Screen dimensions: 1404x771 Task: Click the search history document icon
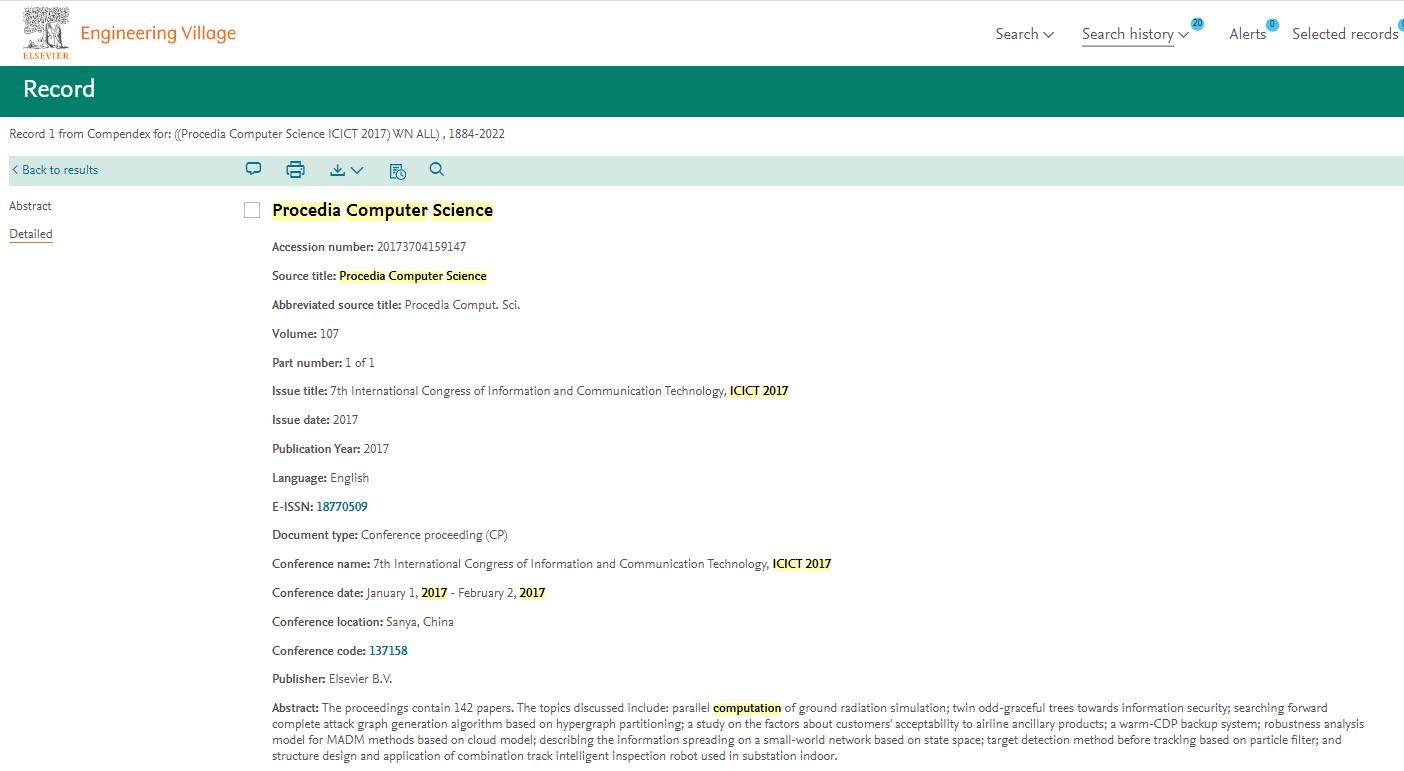point(398,171)
